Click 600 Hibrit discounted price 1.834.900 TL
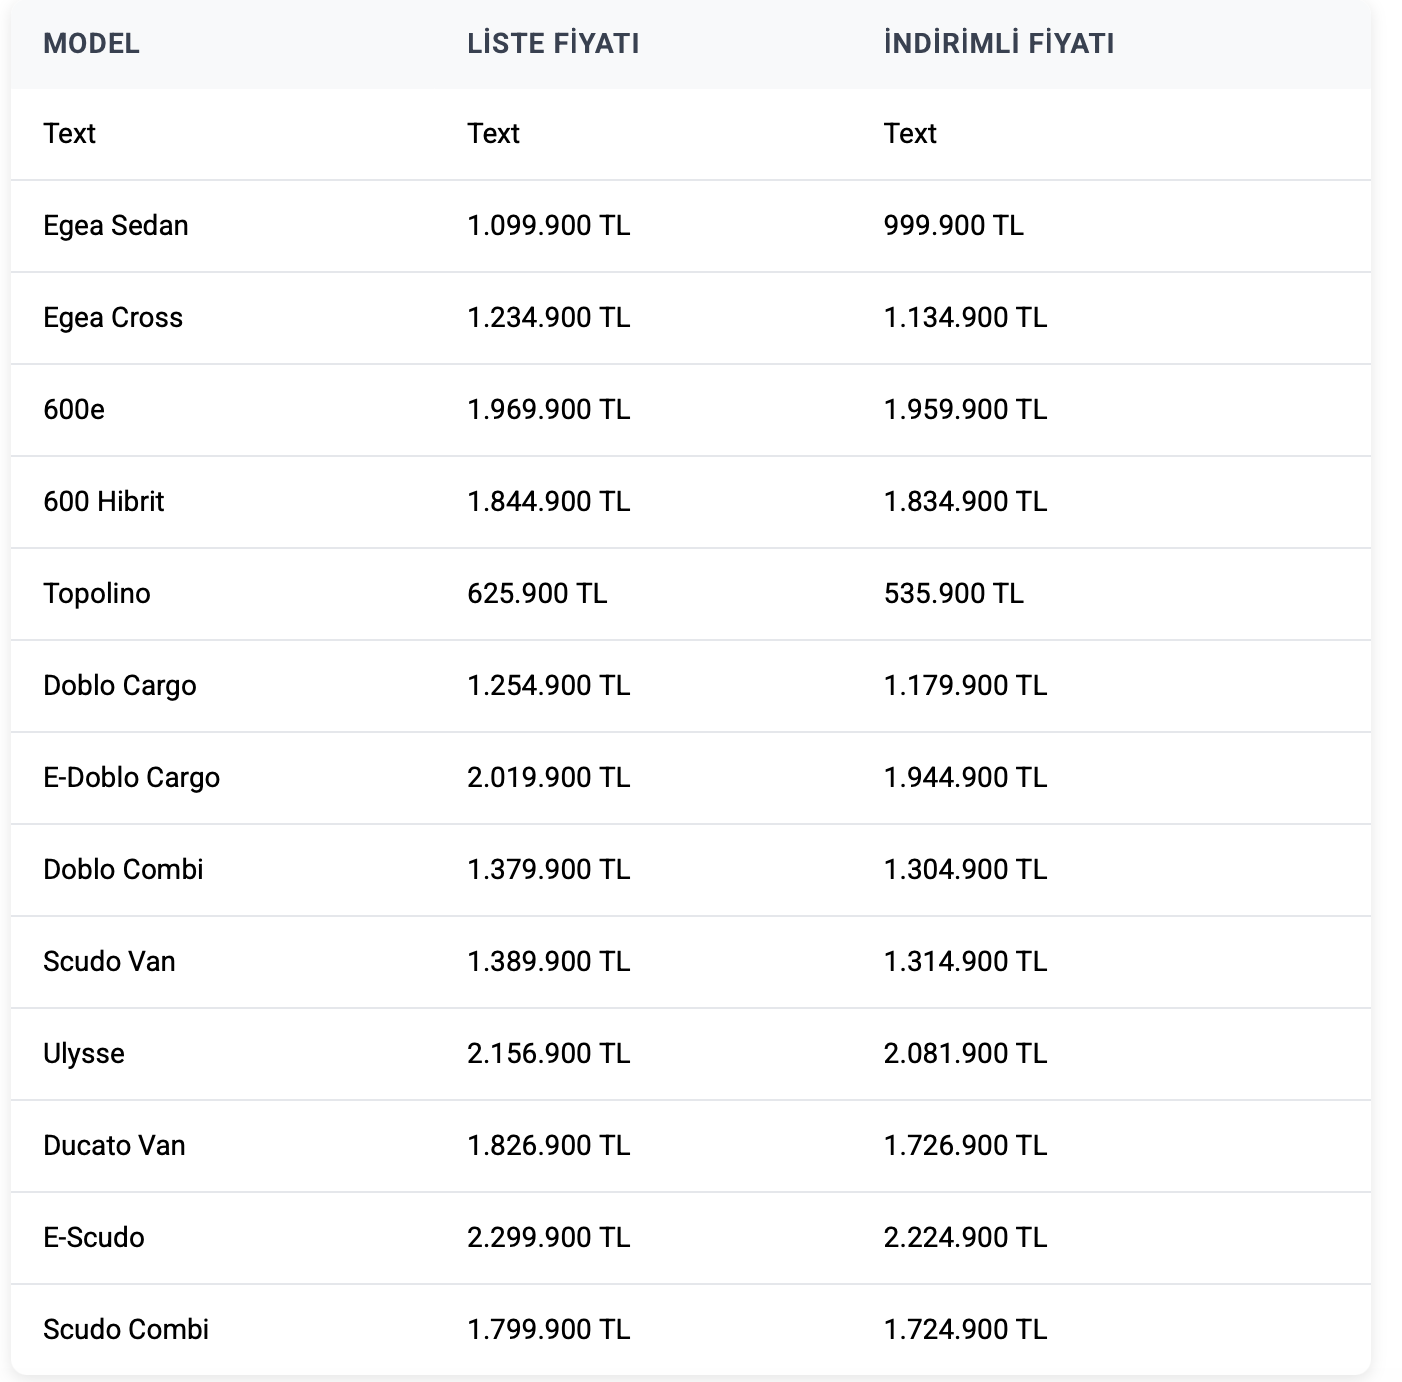The image size is (1402, 1382). [965, 502]
